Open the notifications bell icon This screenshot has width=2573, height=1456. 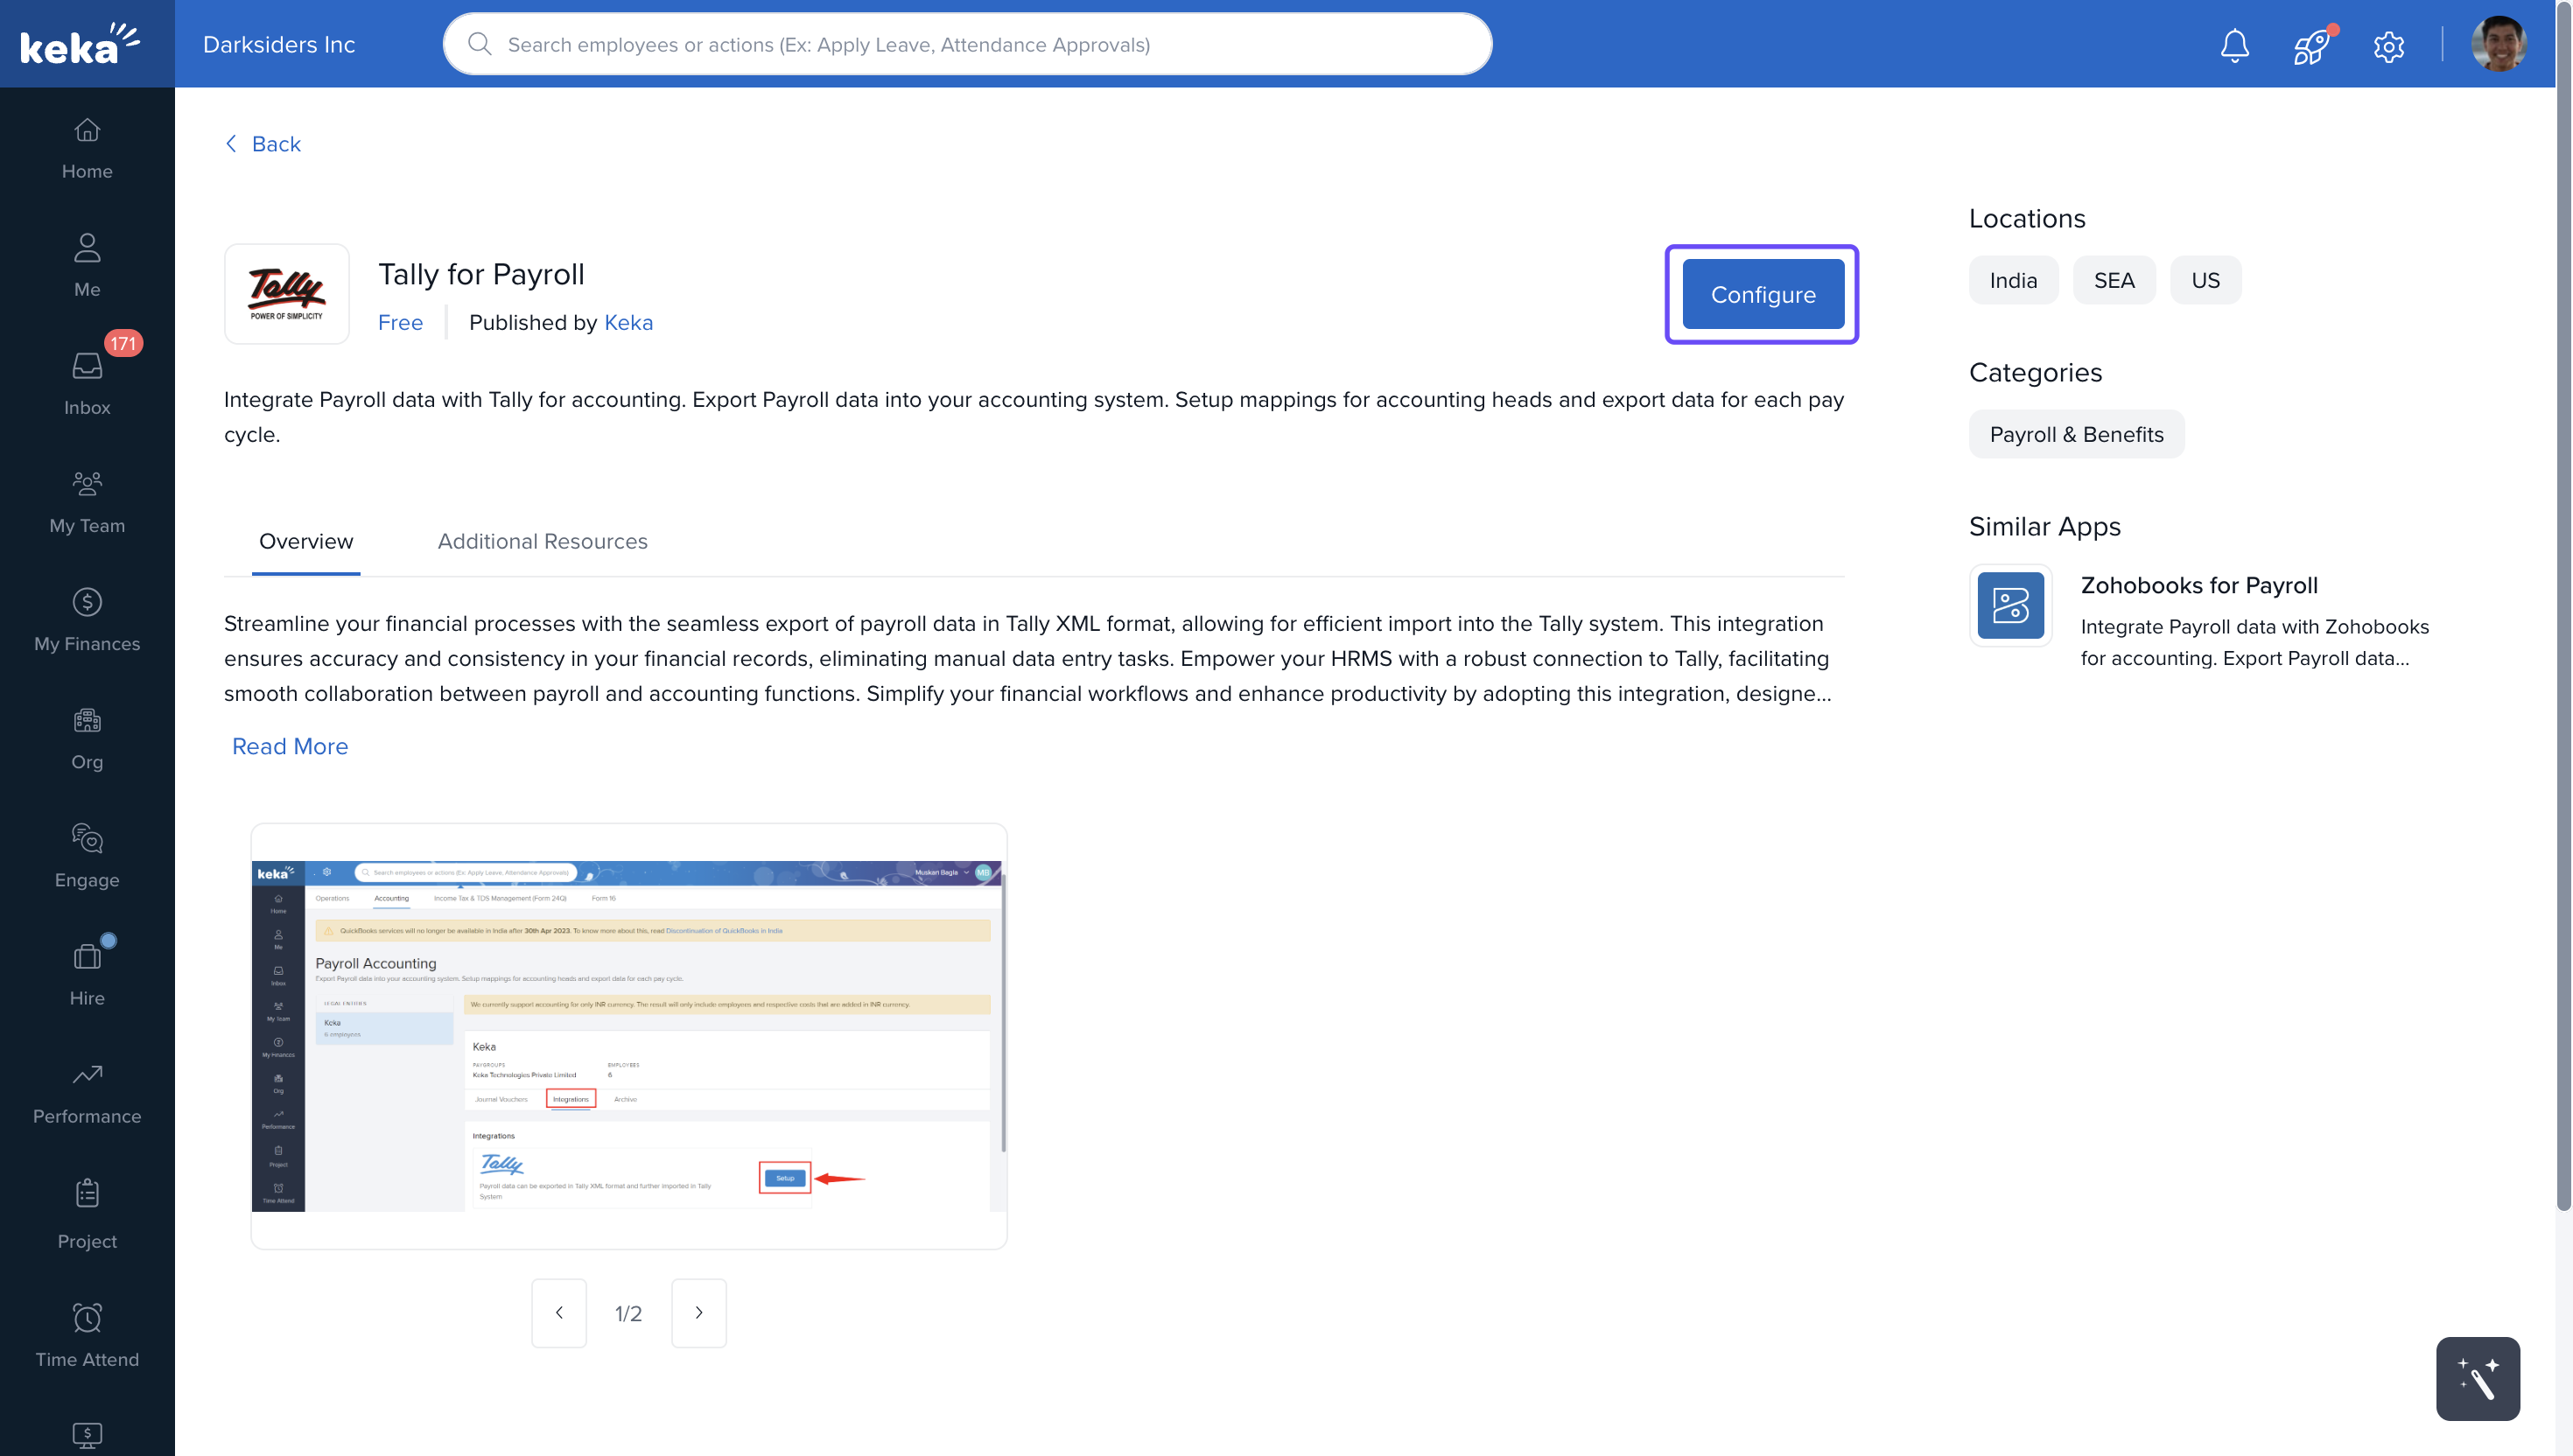(x=2234, y=45)
